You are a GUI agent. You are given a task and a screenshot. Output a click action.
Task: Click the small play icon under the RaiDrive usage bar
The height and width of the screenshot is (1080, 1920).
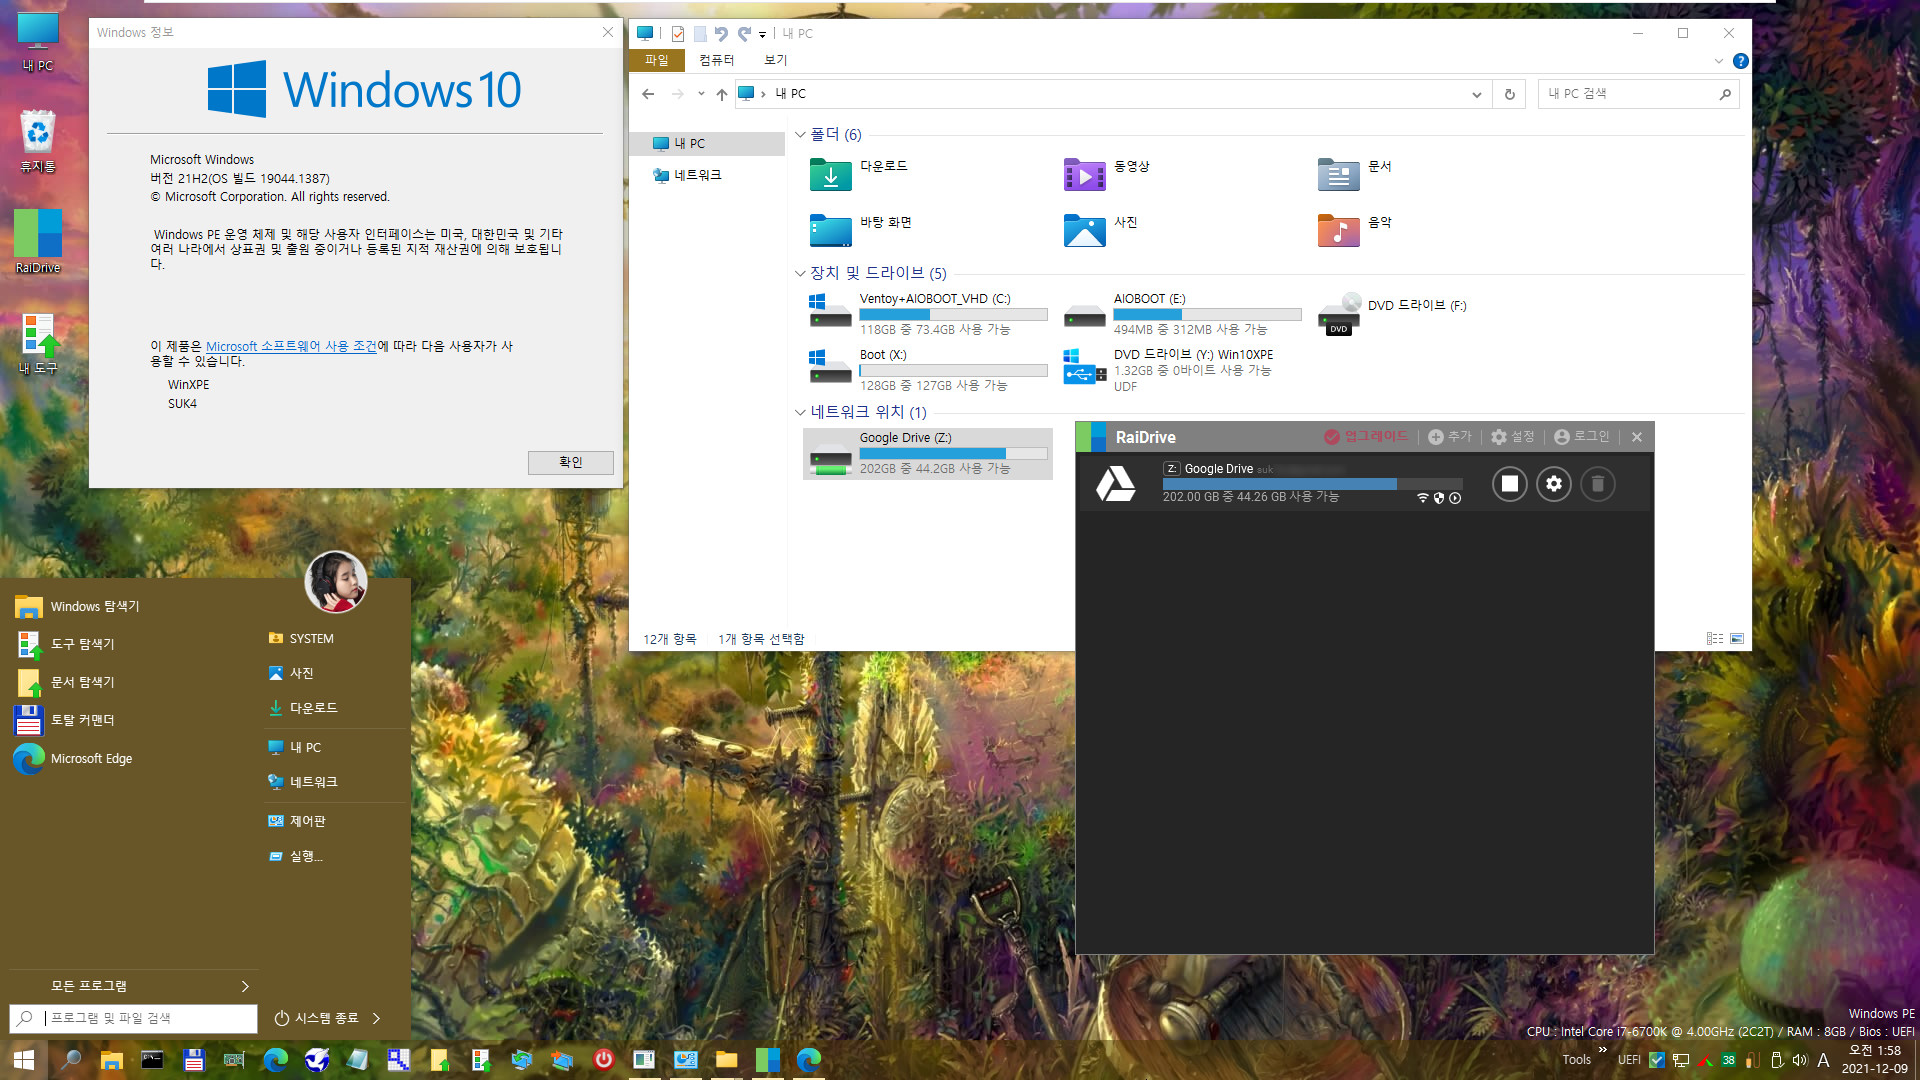point(1455,498)
